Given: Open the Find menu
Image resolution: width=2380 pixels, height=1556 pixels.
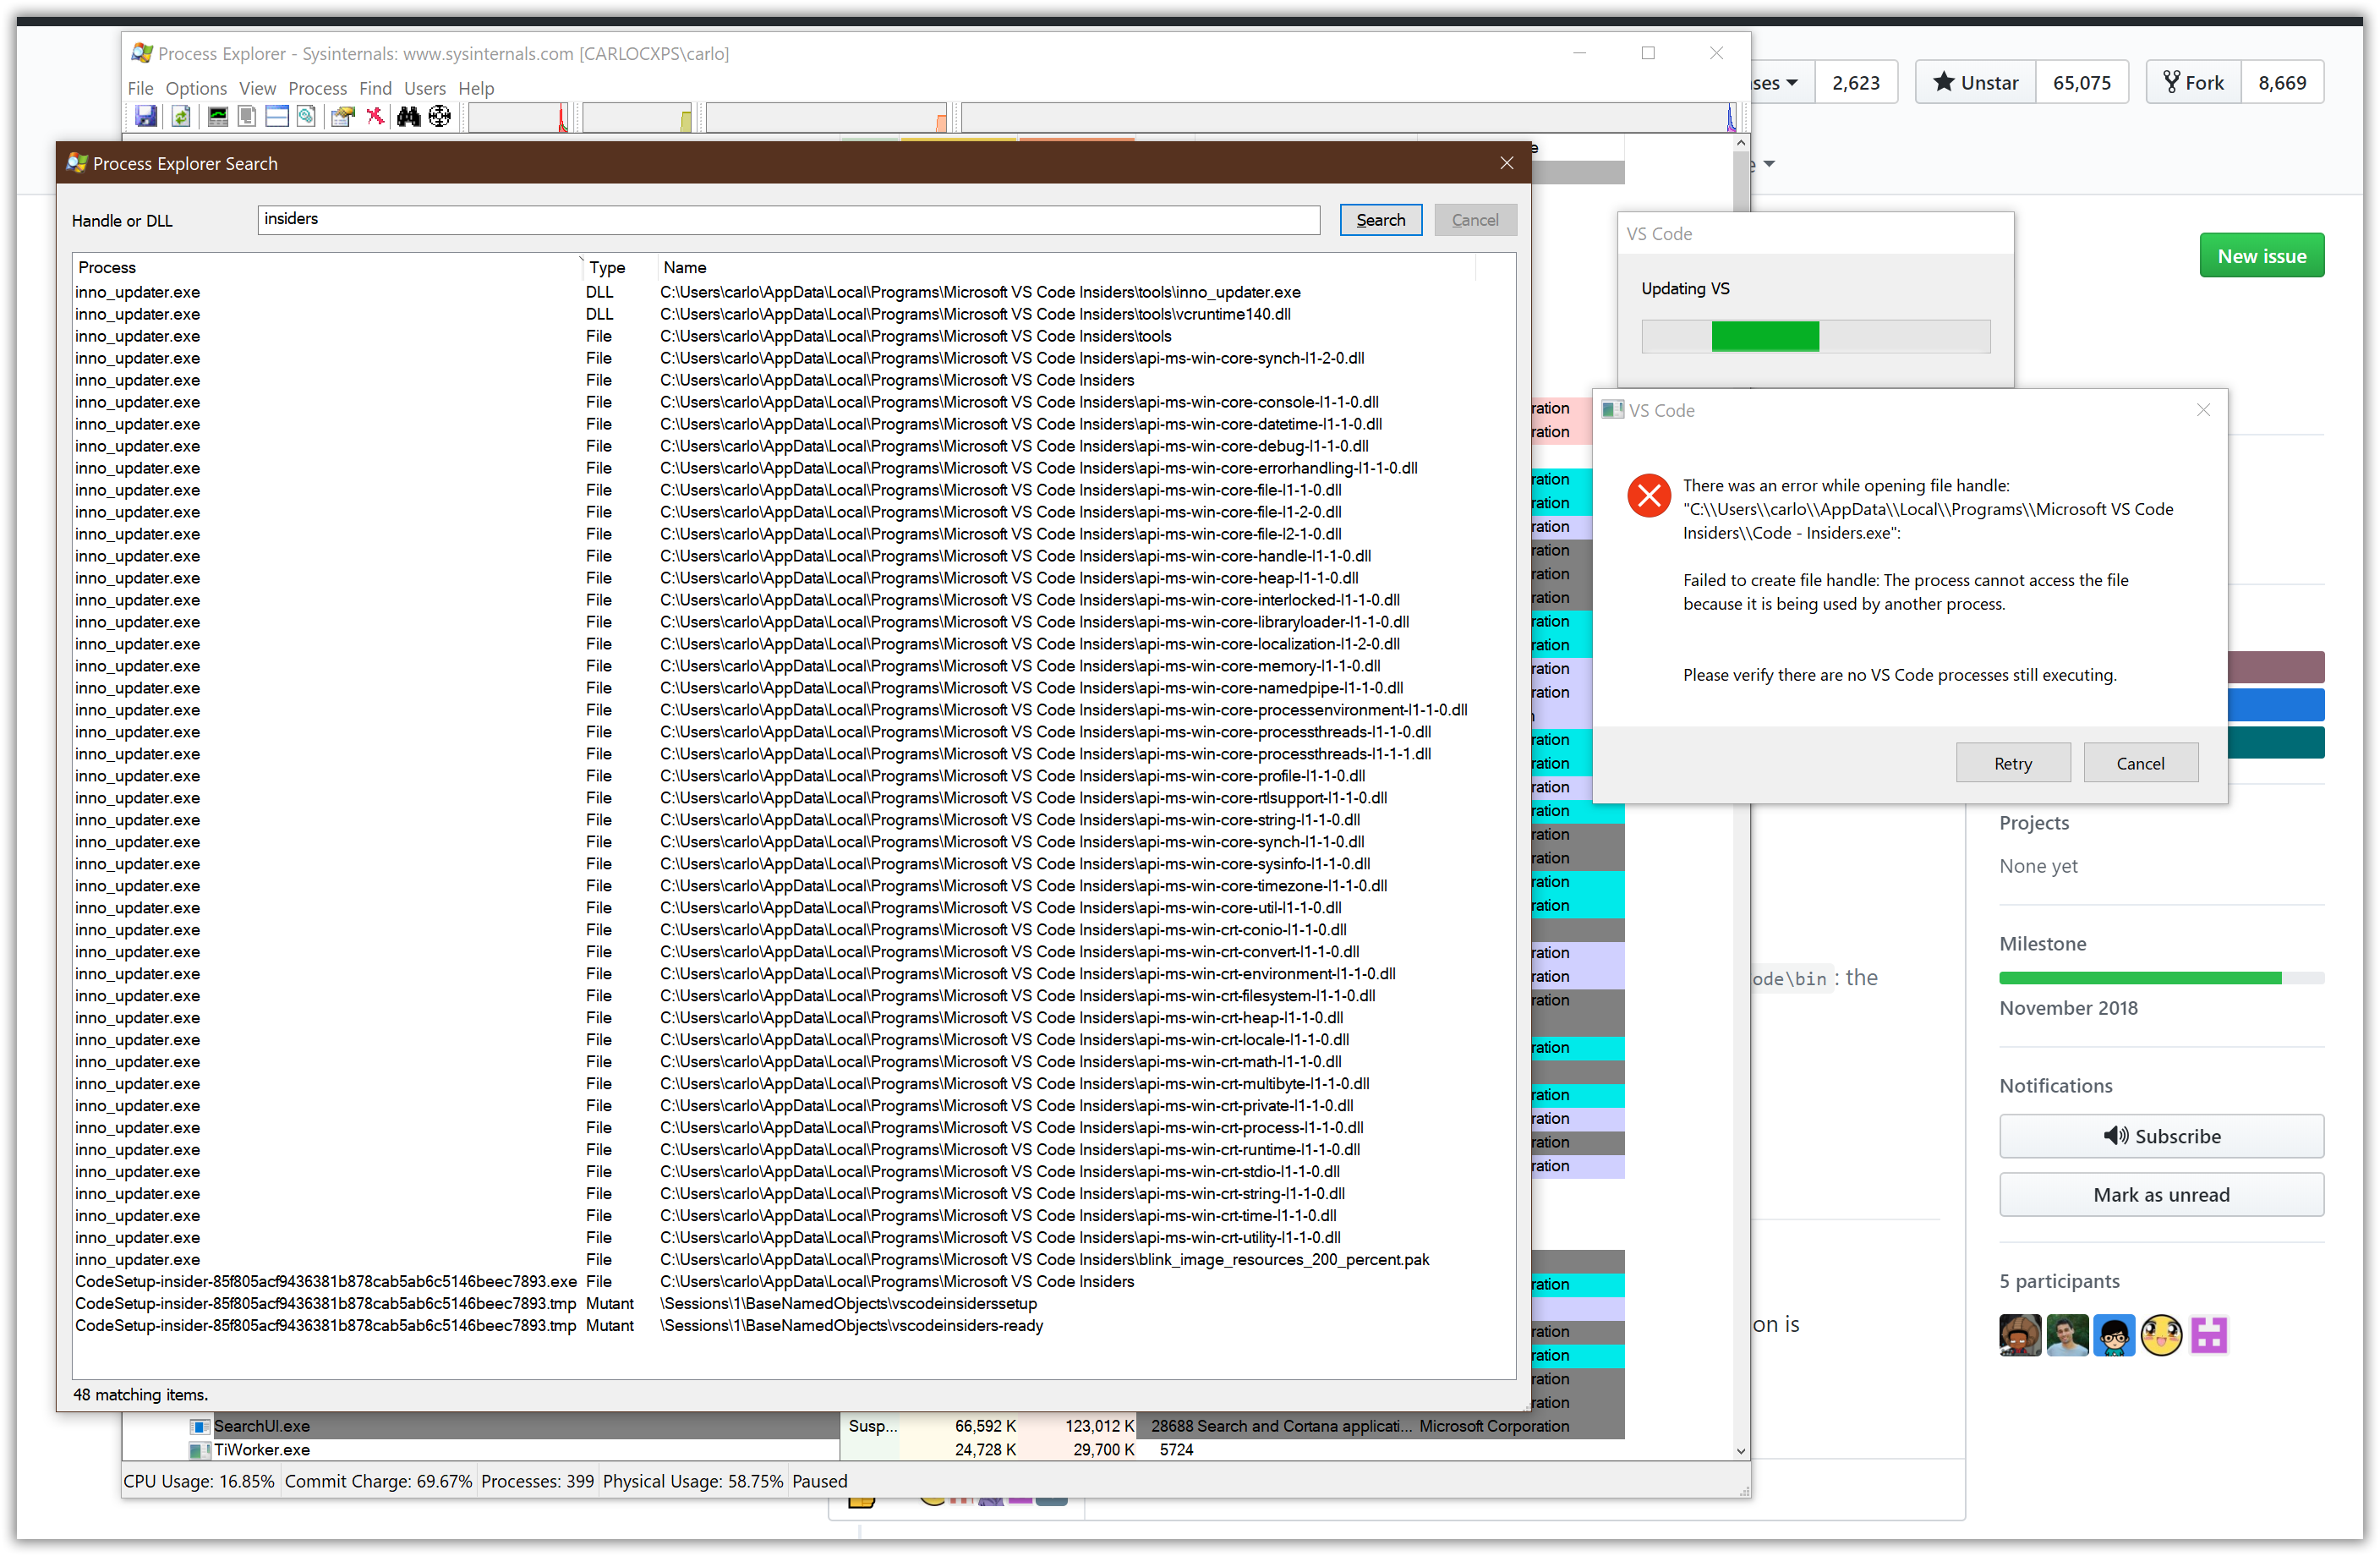Looking at the screenshot, I should (375, 88).
